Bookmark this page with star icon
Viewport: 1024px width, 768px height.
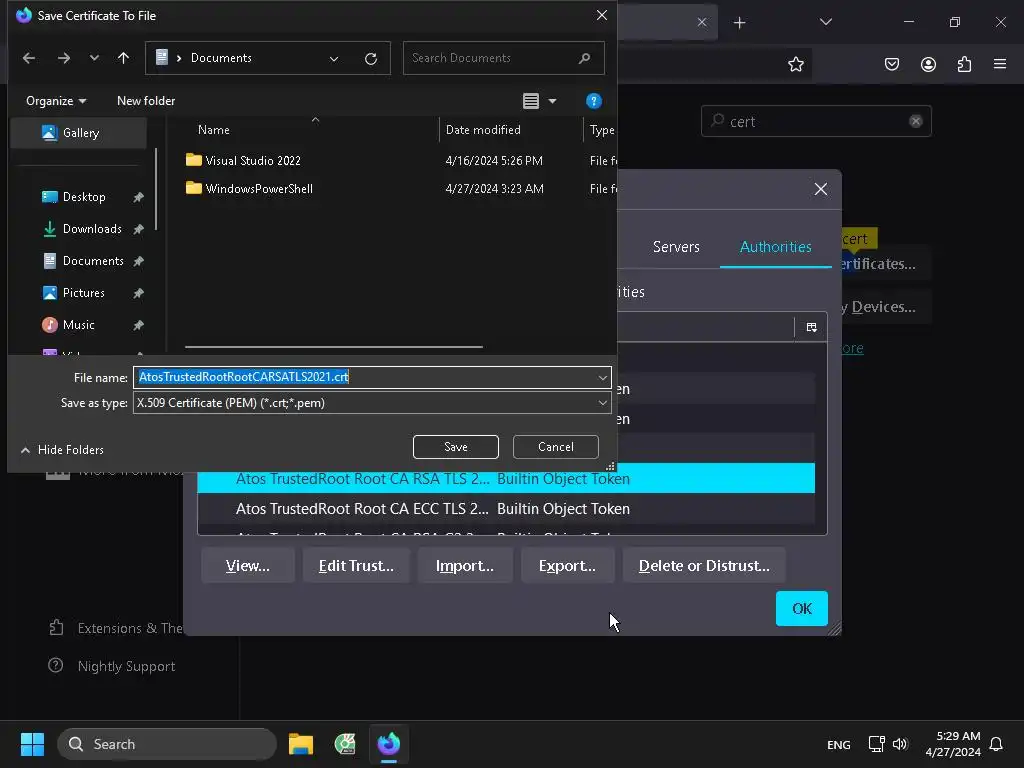click(795, 64)
